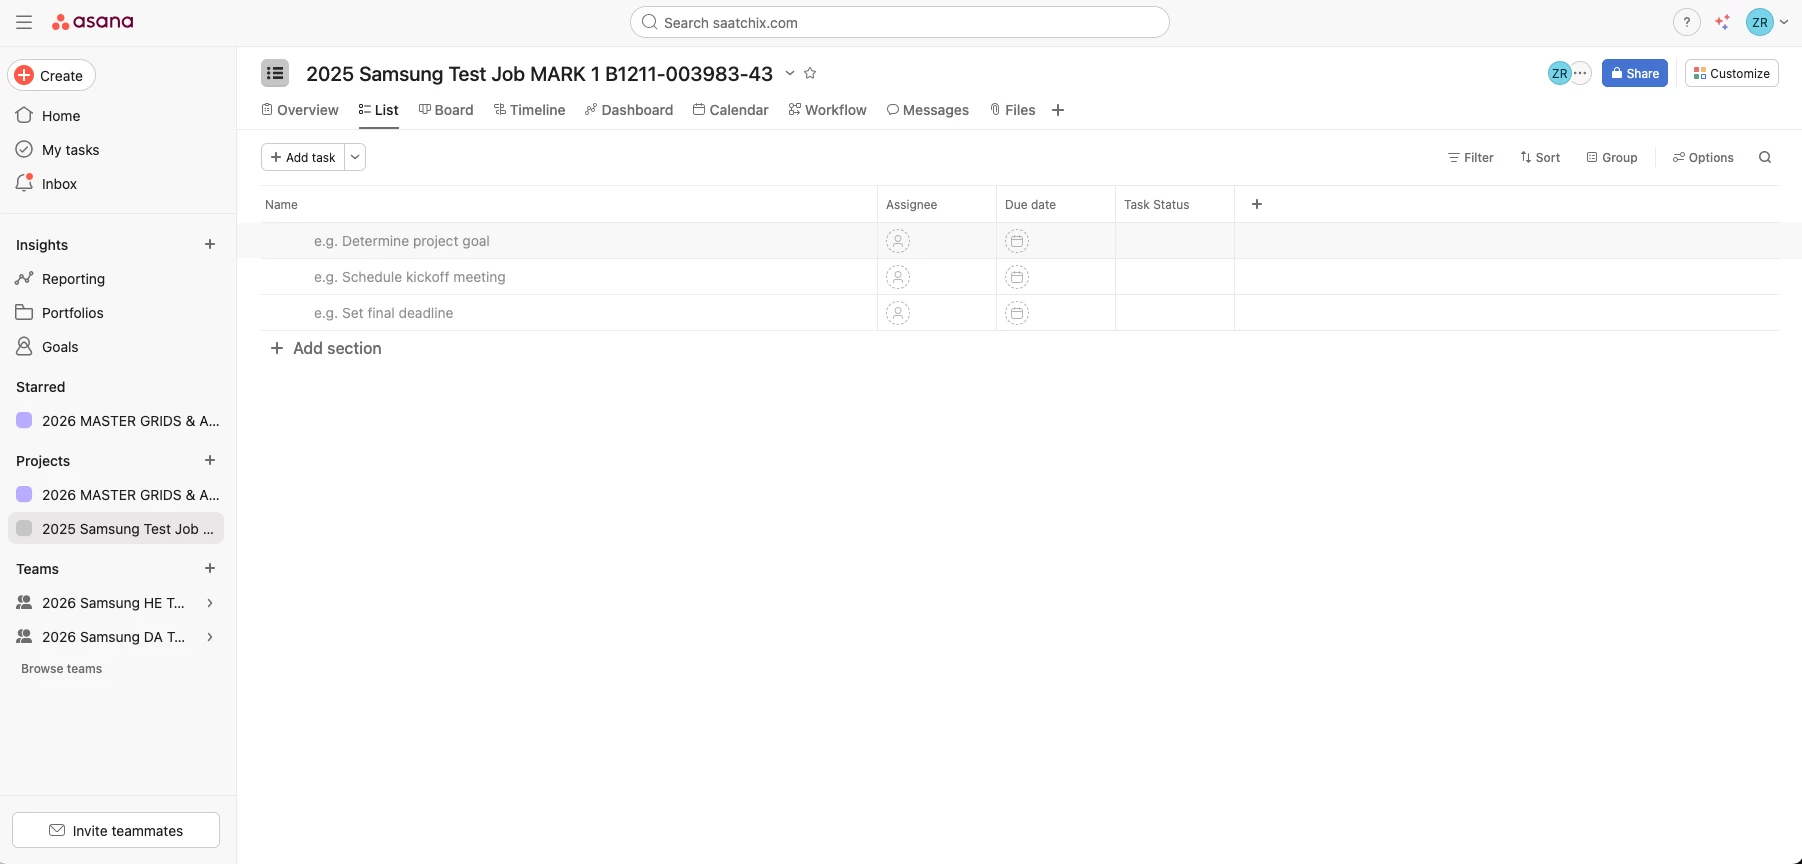Set due date for 'Determine project goal' row
1802x864 pixels.
(x=1017, y=241)
